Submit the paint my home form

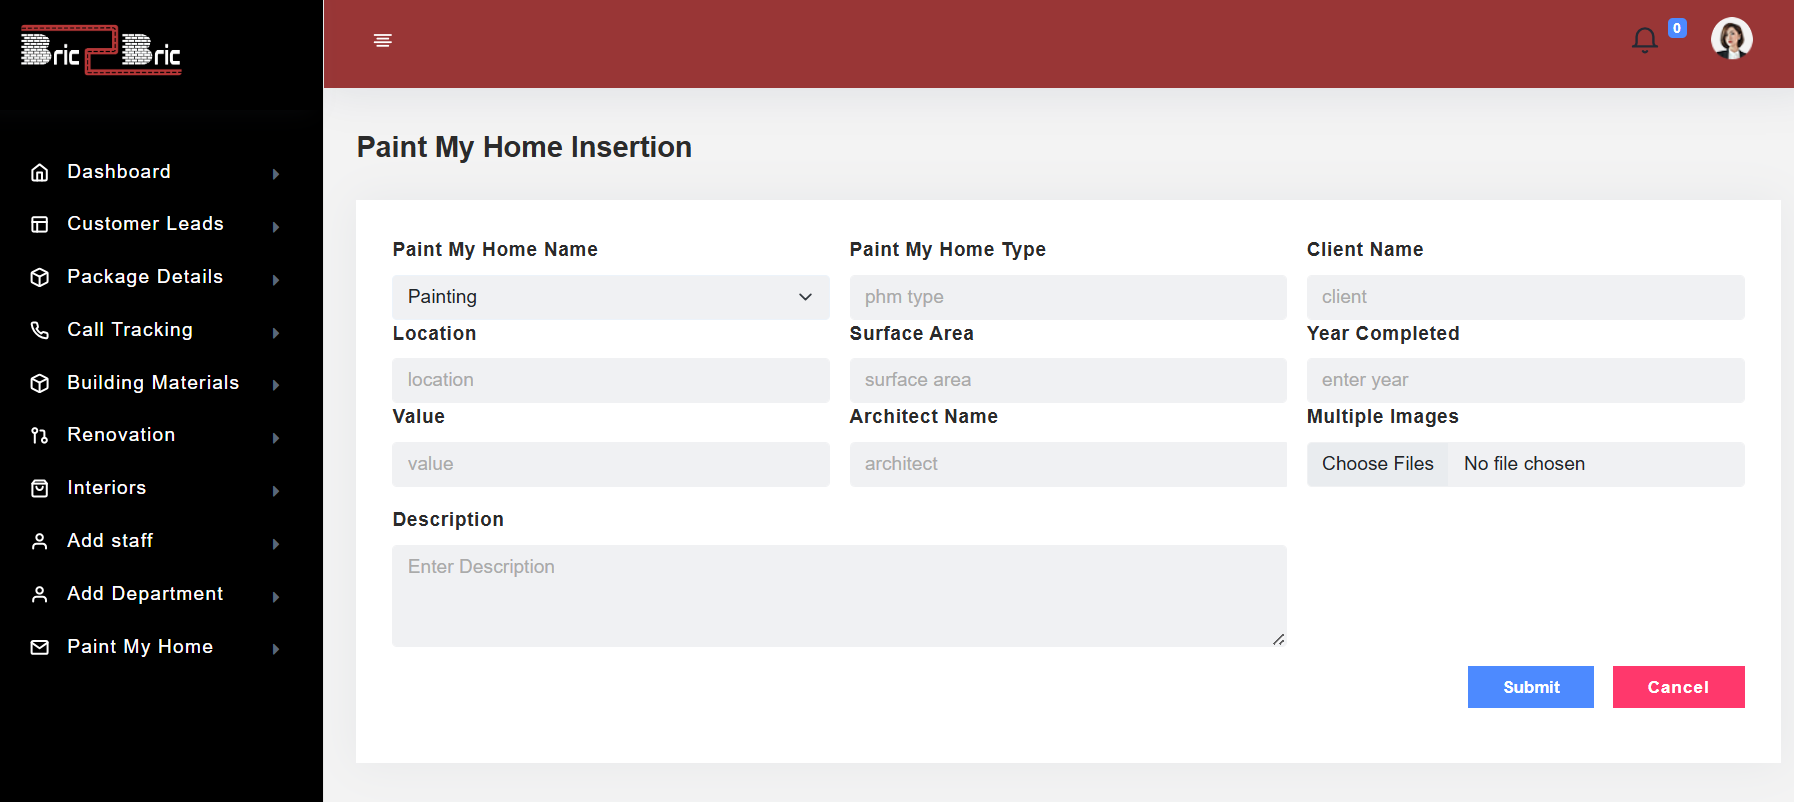(1531, 687)
